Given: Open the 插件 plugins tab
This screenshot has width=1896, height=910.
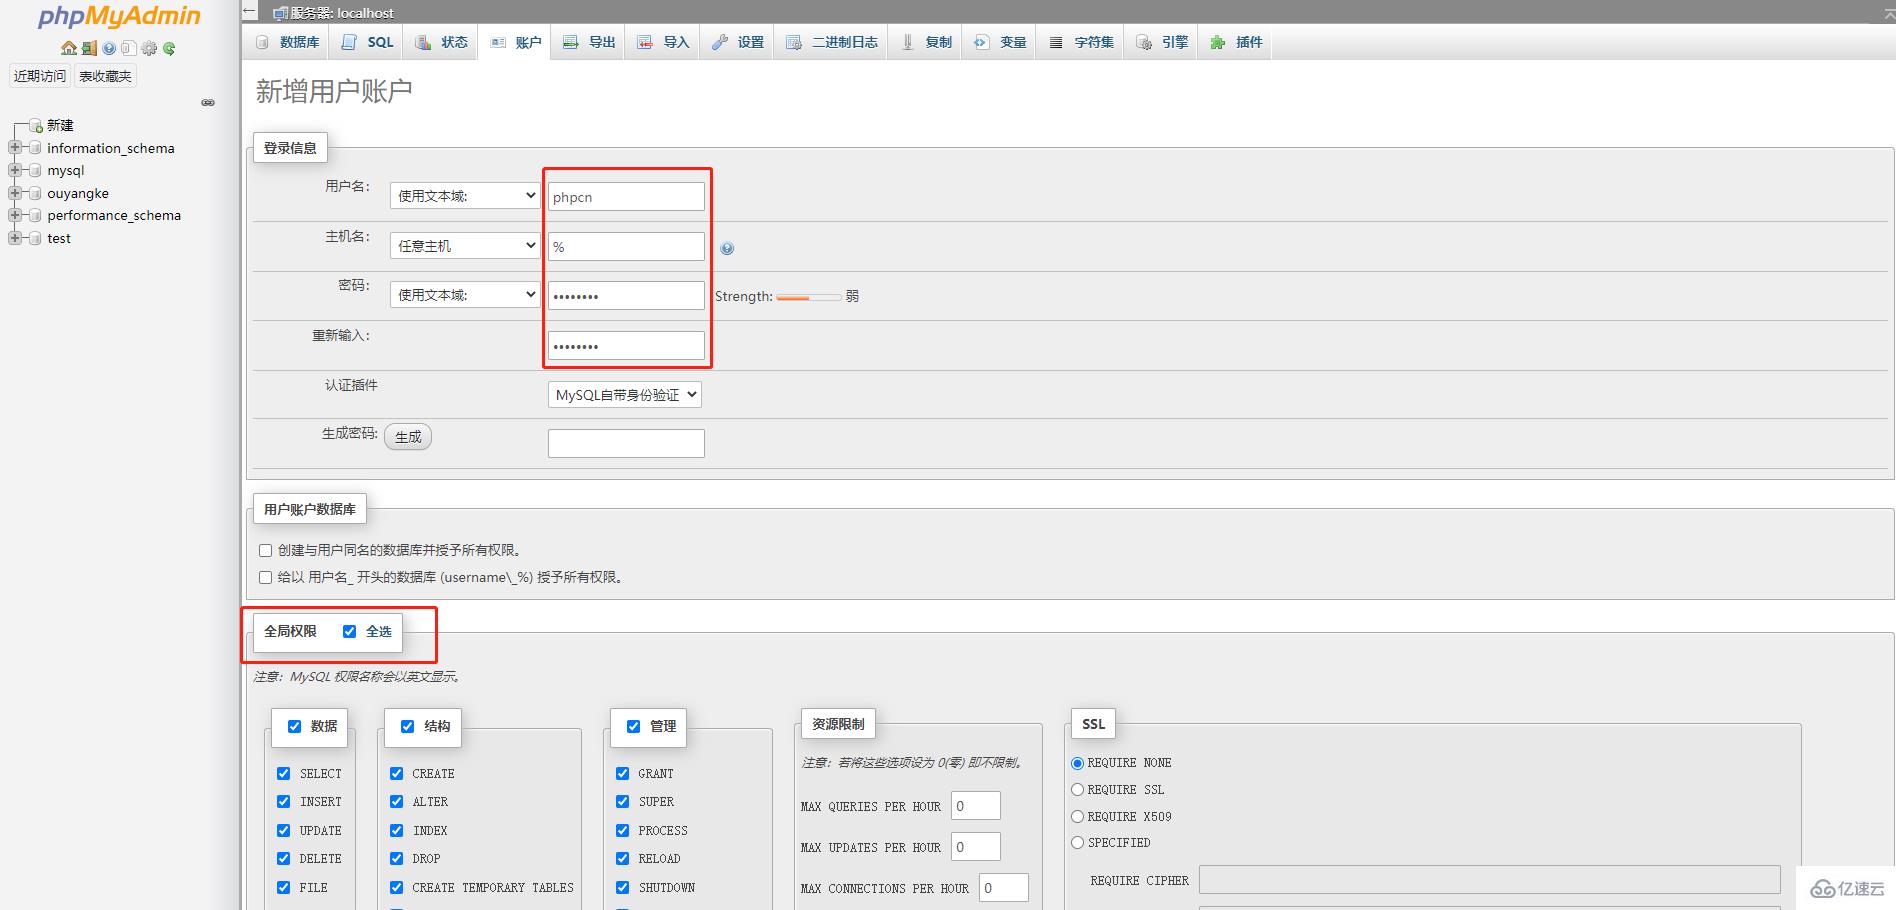Looking at the screenshot, I should click(1236, 42).
